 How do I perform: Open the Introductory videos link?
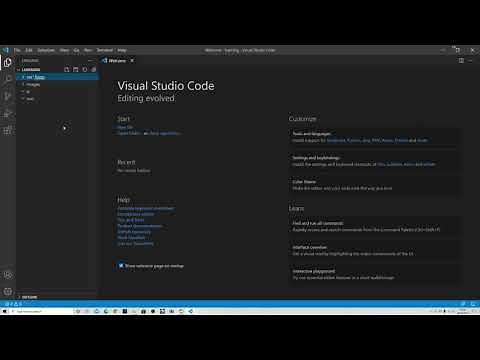(x=136, y=214)
